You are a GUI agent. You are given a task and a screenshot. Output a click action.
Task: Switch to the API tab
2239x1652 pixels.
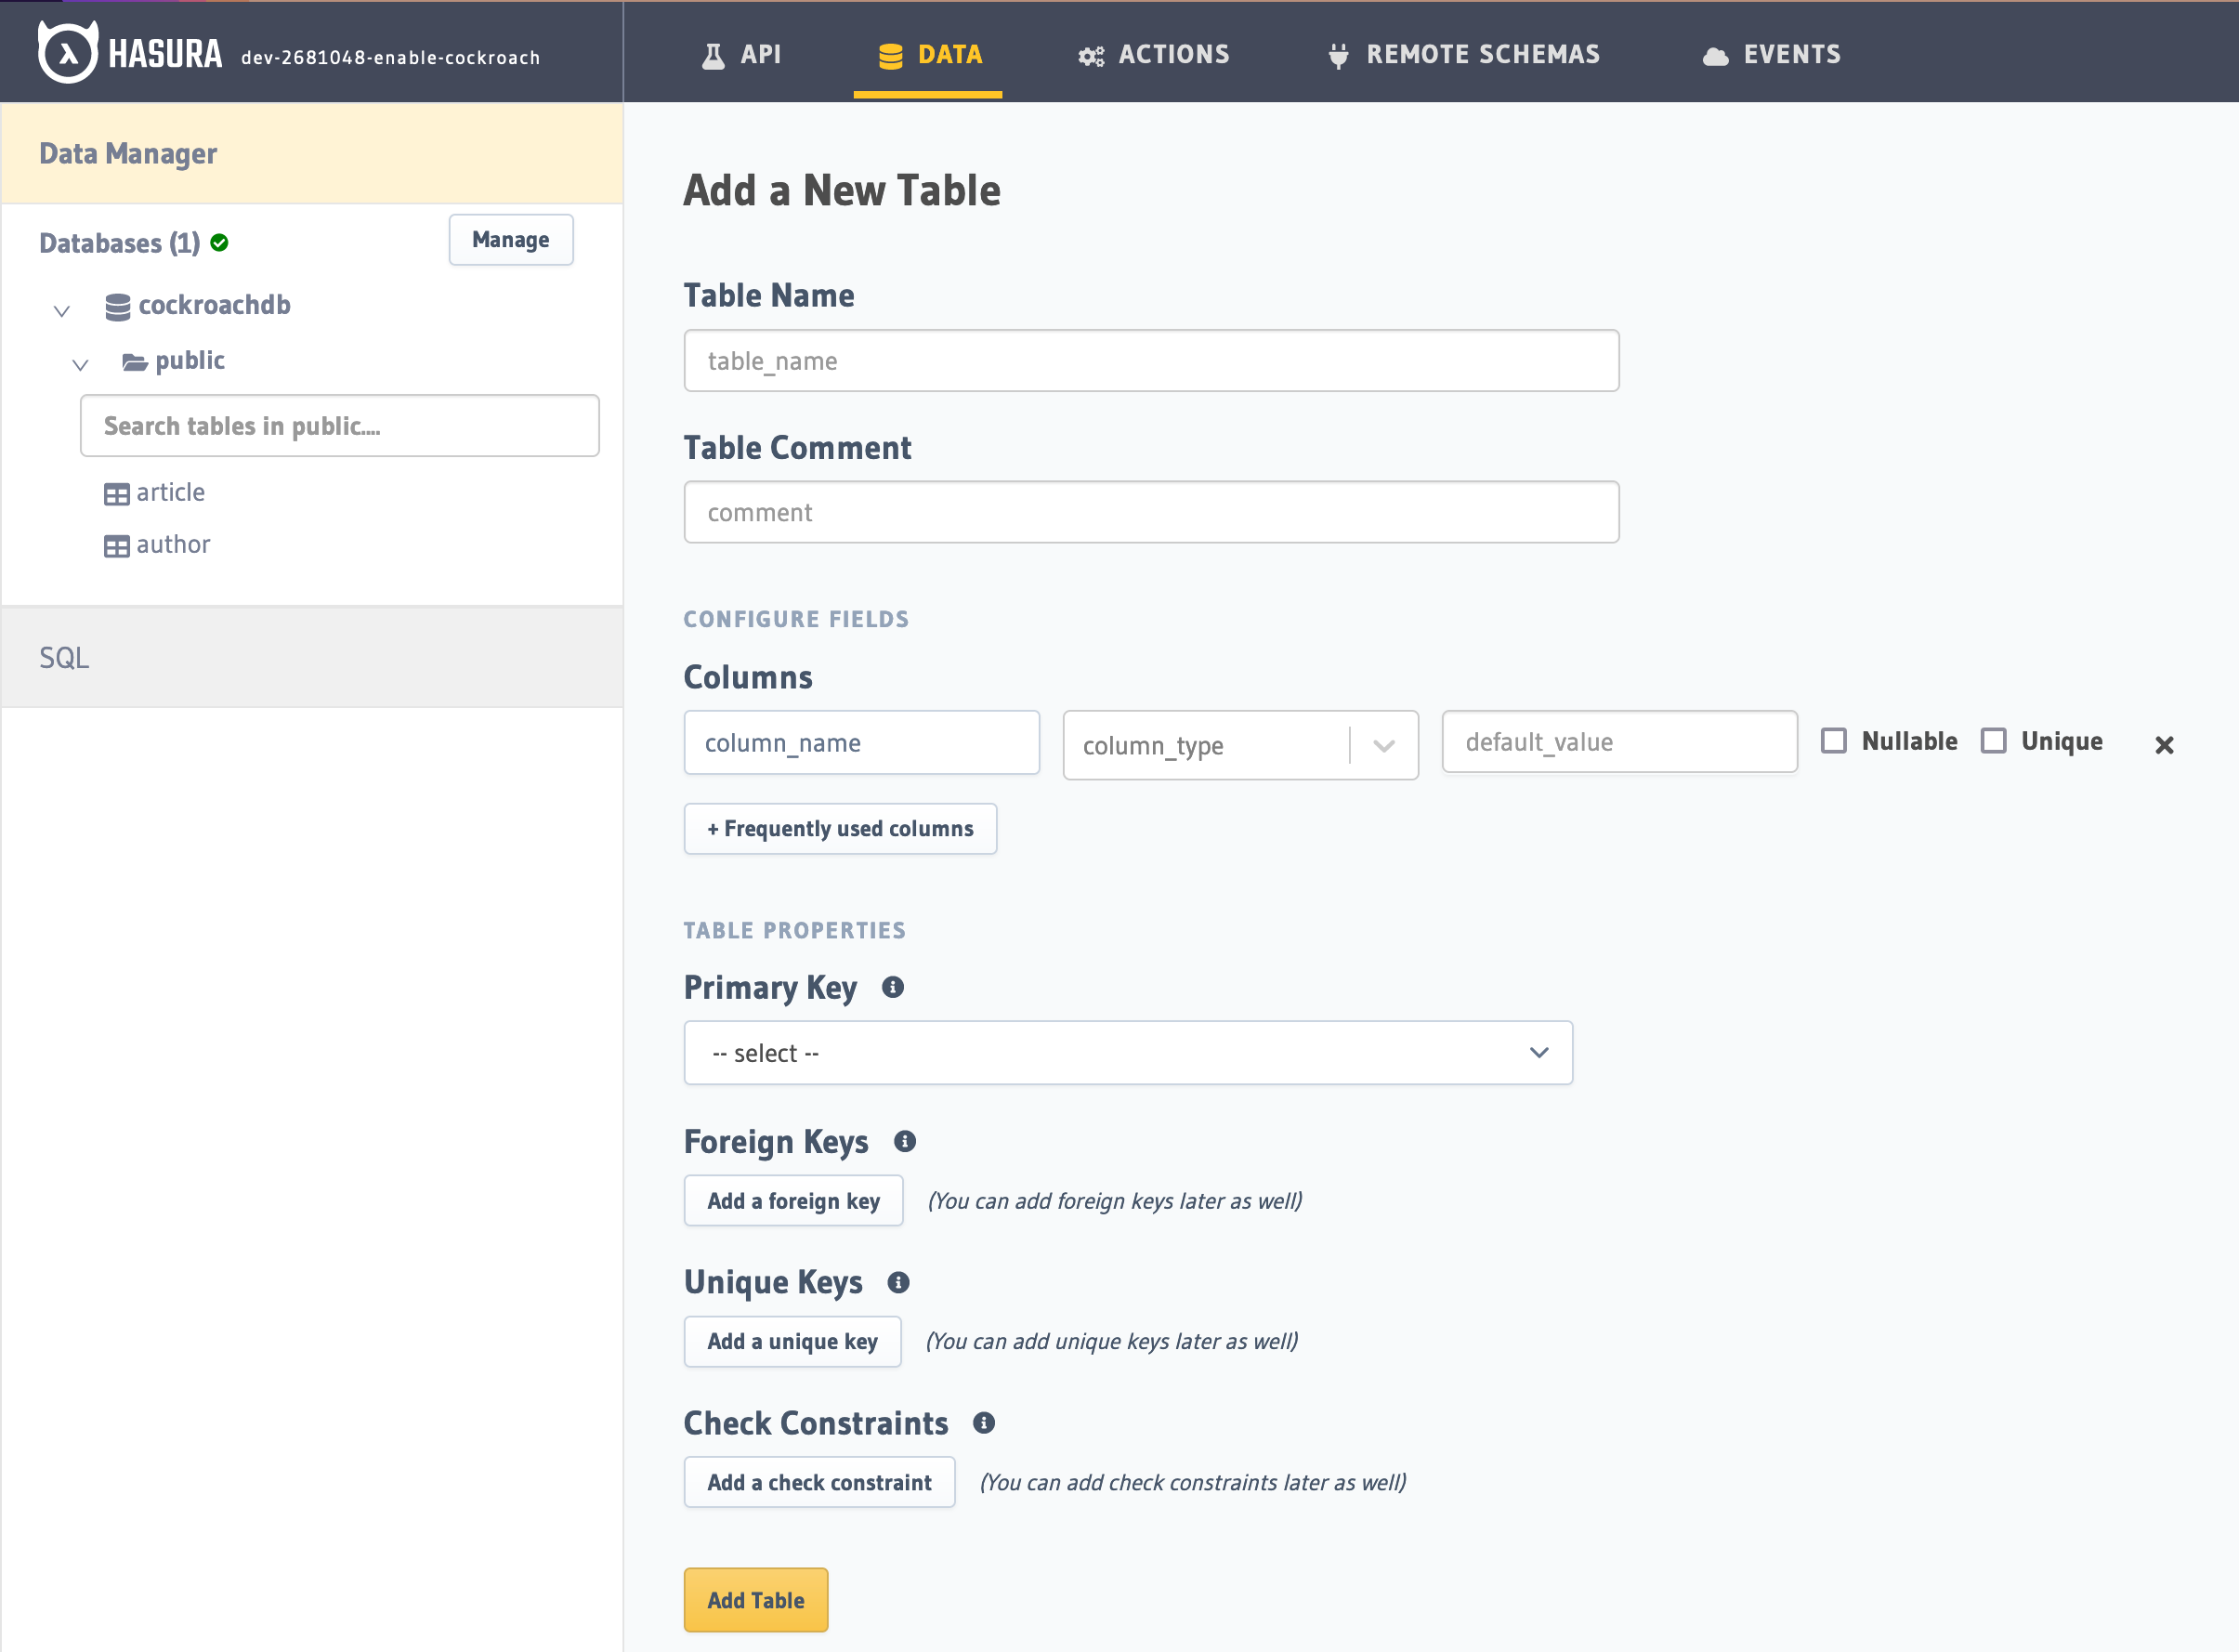click(741, 54)
